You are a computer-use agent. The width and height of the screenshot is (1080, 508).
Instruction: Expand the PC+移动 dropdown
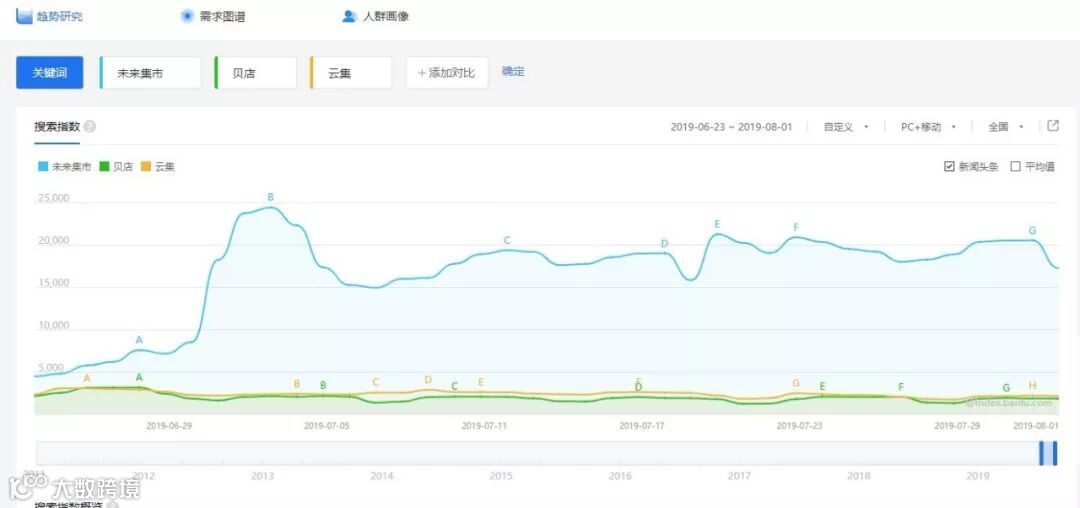[x=928, y=127]
